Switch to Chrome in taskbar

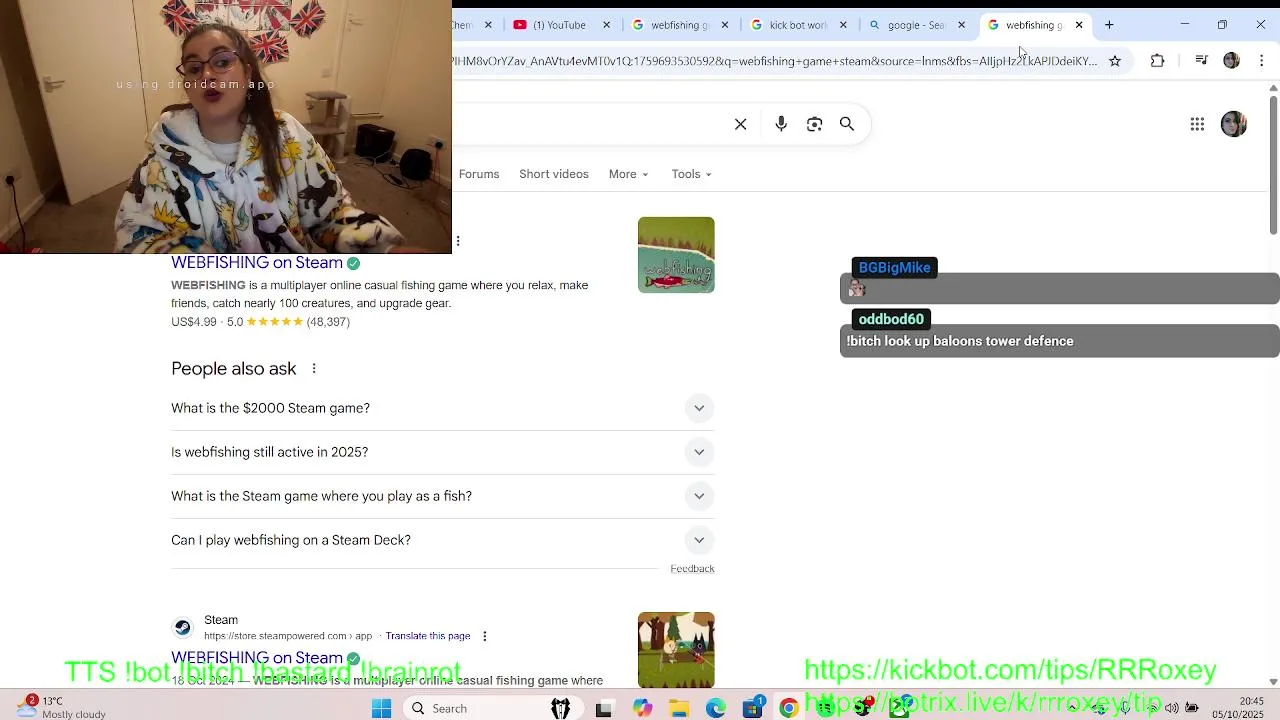click(x=789, y=708)
